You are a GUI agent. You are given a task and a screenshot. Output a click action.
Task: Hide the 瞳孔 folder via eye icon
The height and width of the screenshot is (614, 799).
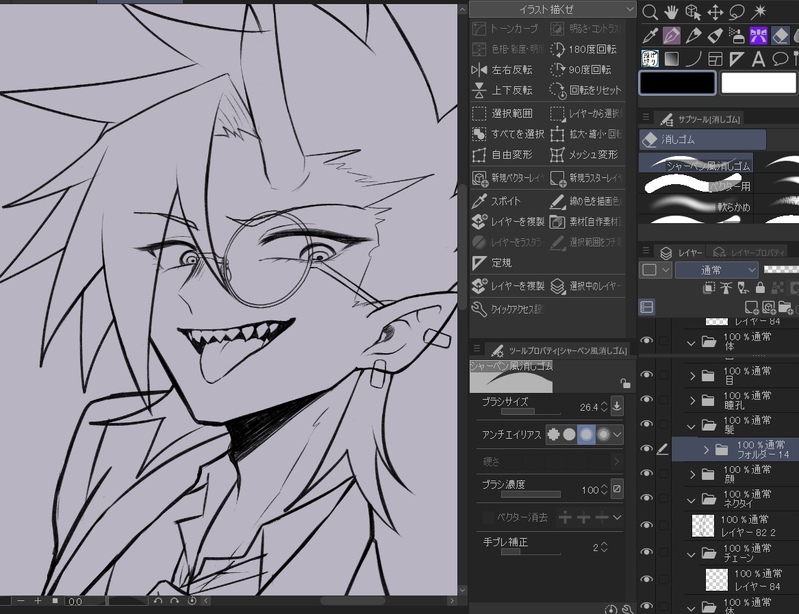pyautogui.click(x=646, y=399)
